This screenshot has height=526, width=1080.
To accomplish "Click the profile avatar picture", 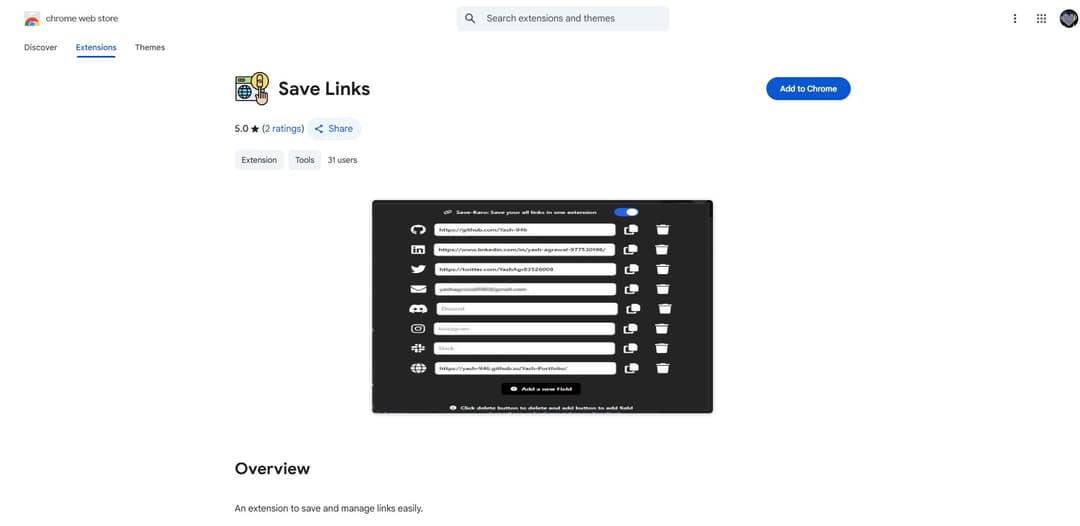I will [x=1068, y=18].
